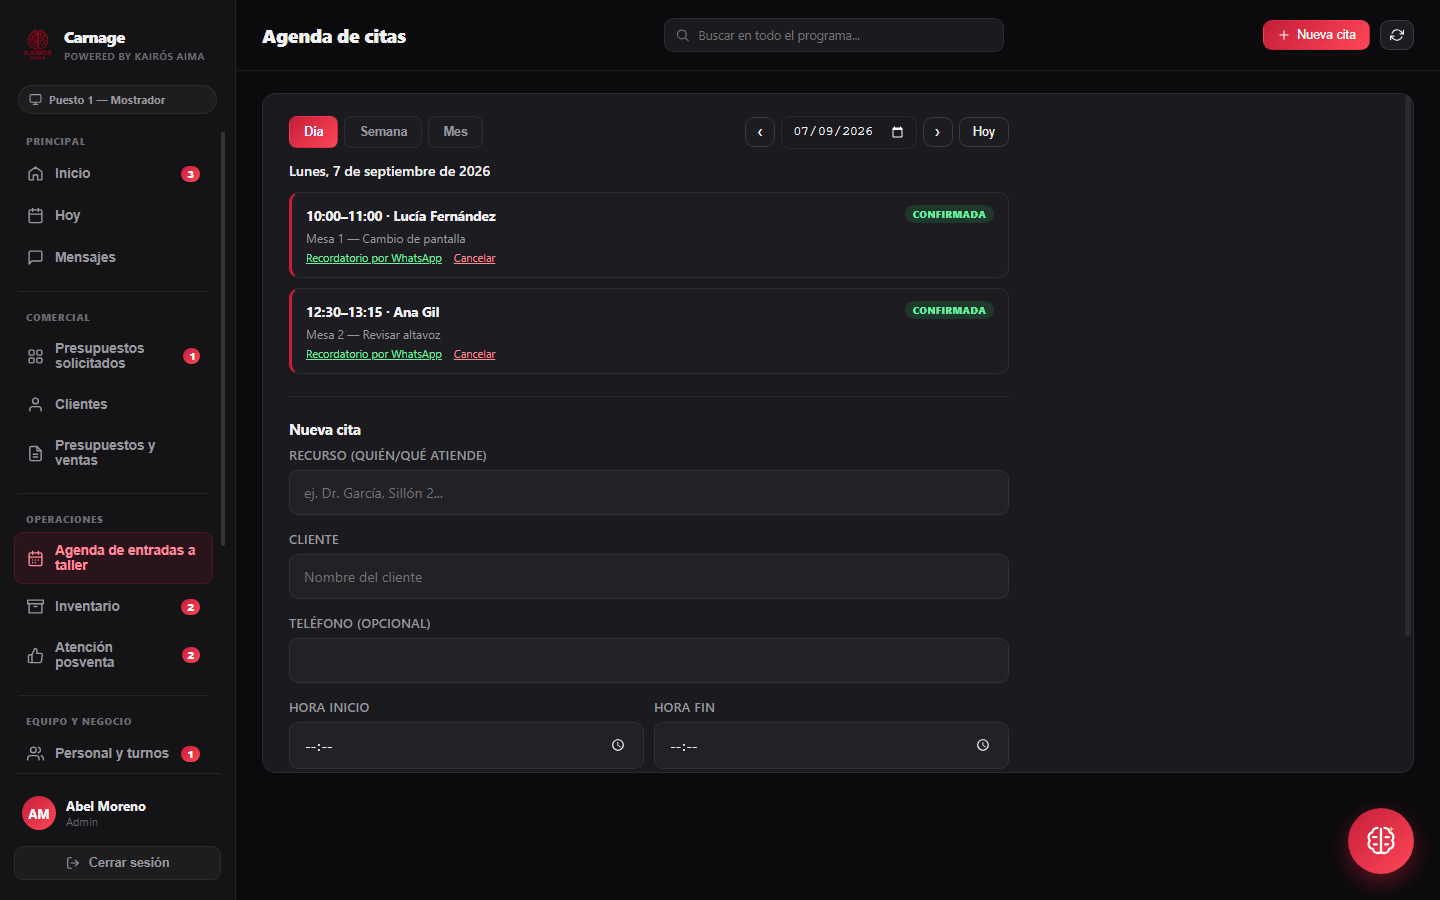The height and width of the screenshot is (900, 1440).
Task: Click the calendar picker icon in date field
Action: [x=897, y=132]
